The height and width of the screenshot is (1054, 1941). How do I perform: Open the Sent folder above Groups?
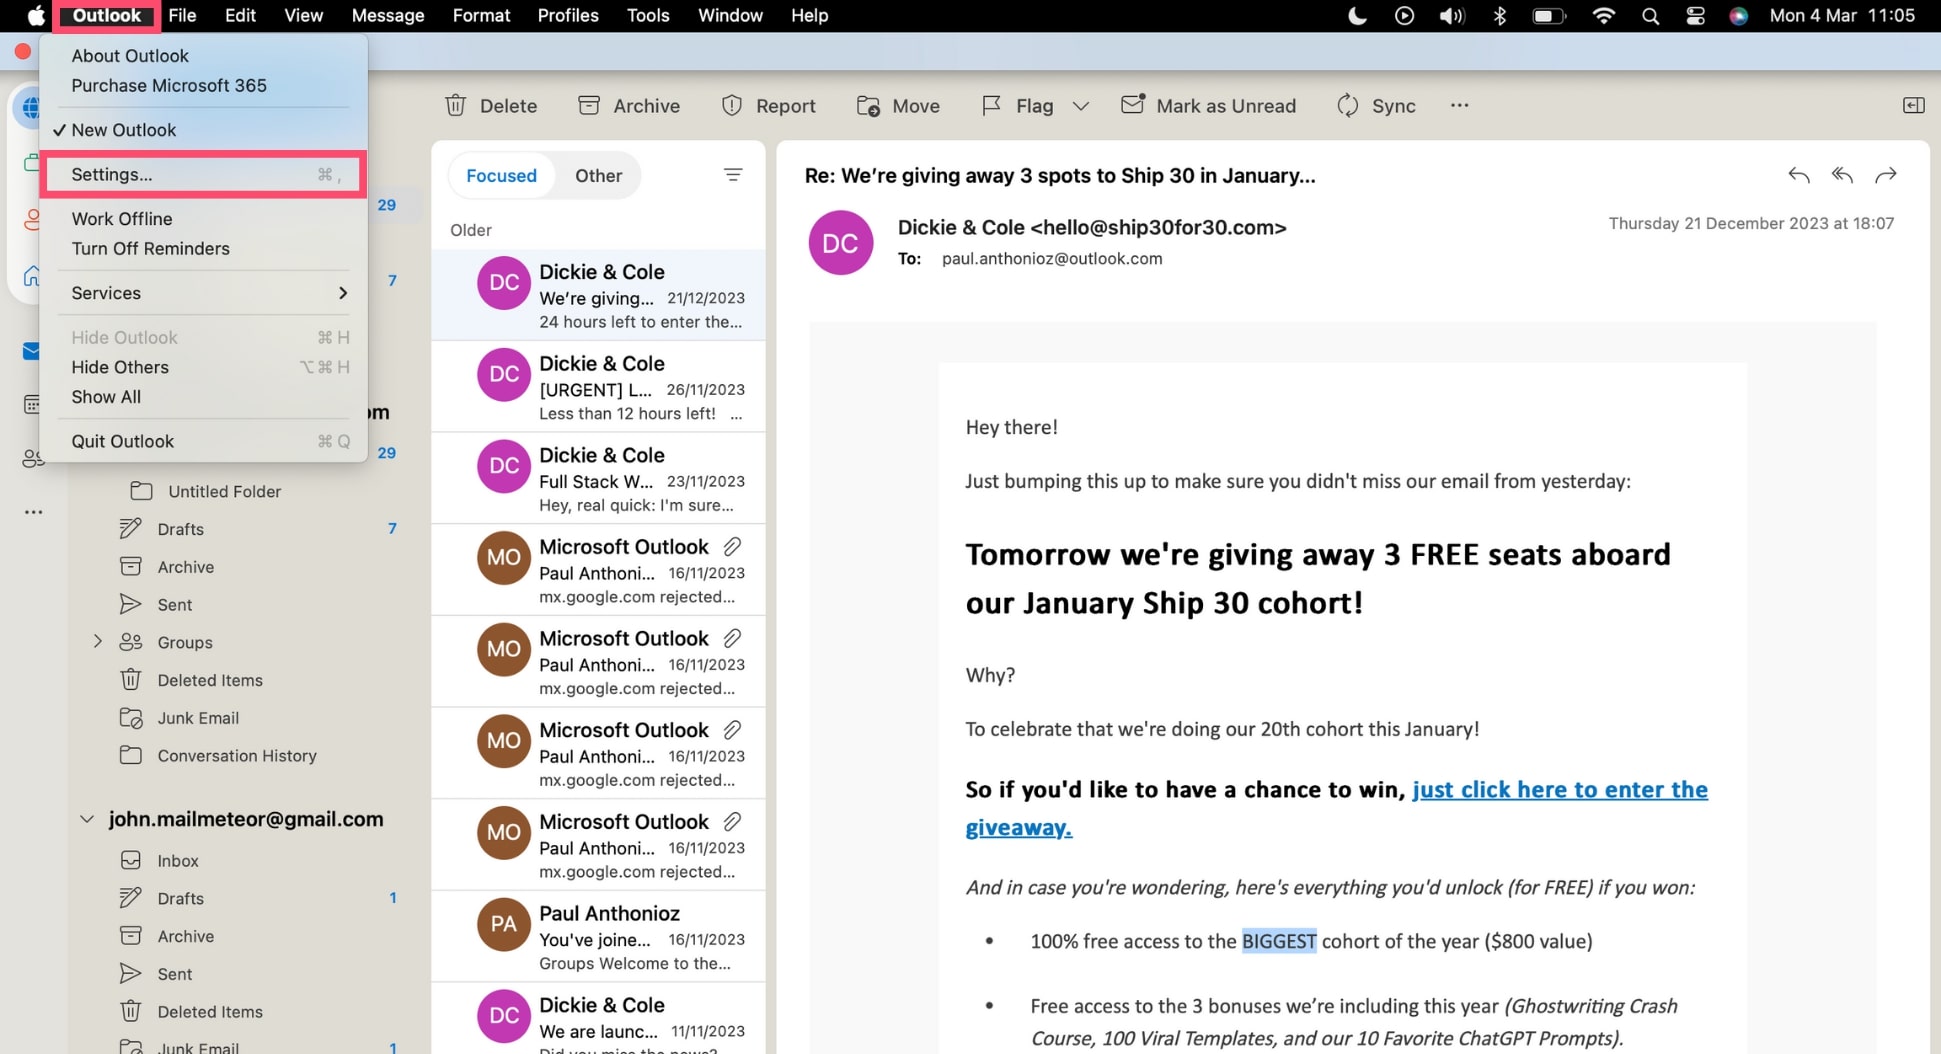click(x=174, y=605)
